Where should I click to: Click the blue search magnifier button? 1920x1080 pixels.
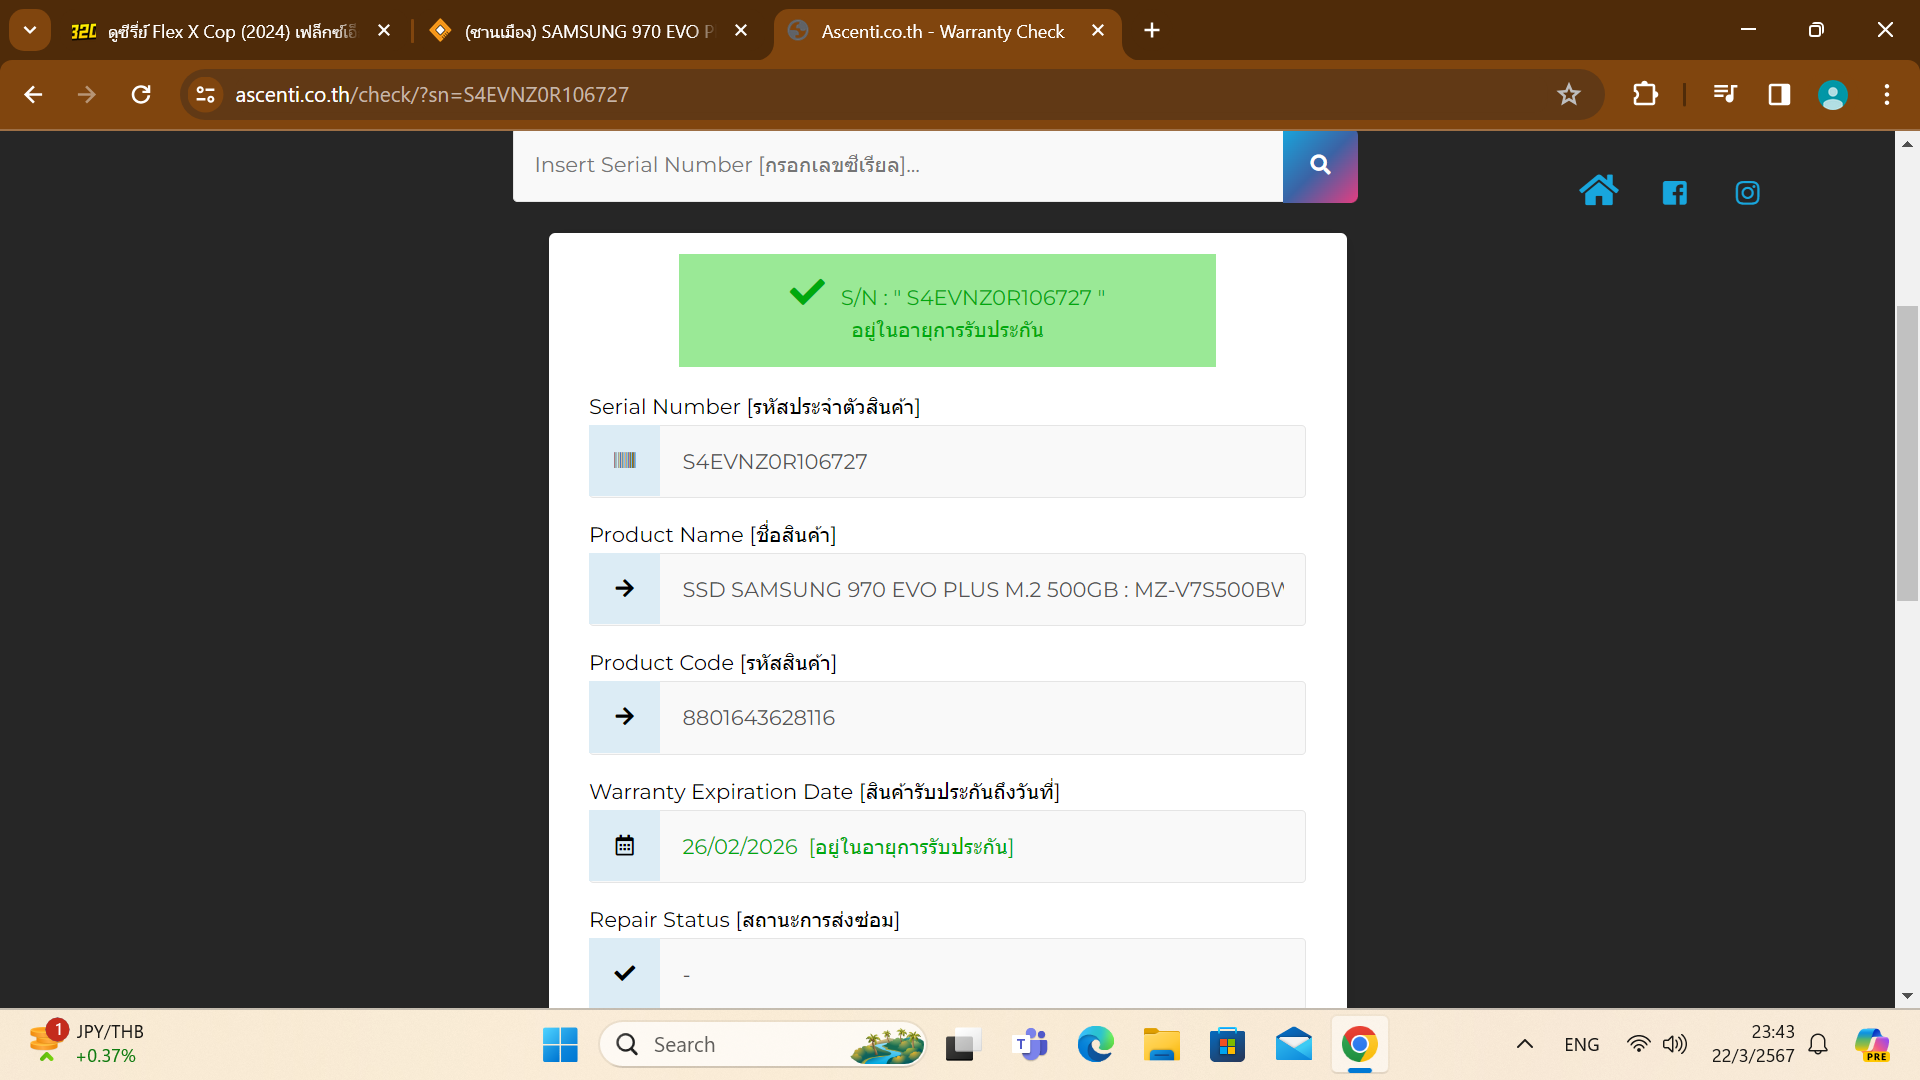pyautogui.click(x=1320, y=165)
